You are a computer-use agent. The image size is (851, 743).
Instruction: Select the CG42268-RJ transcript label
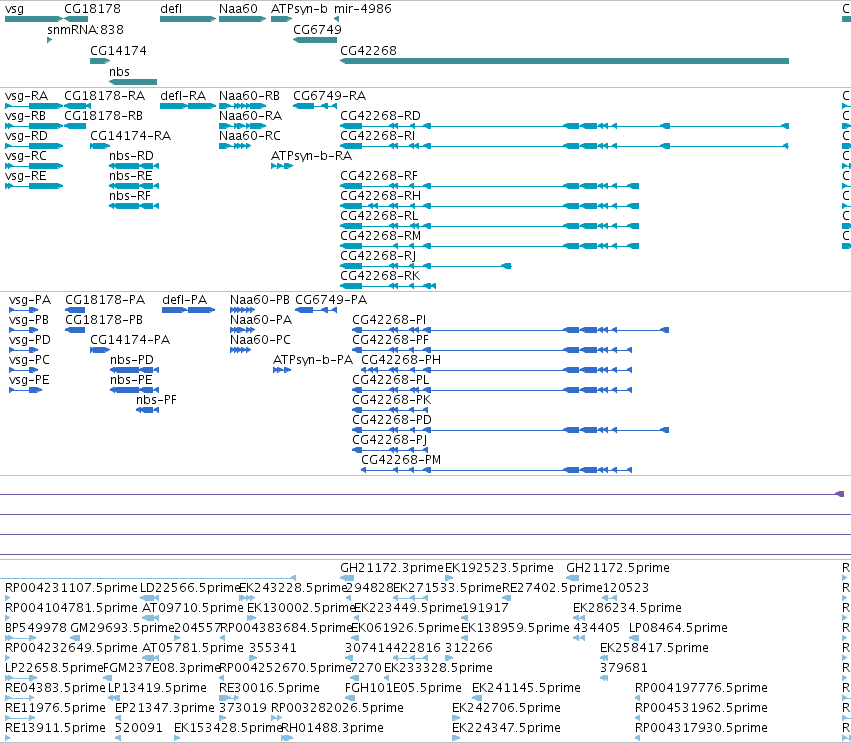(x=378, y=256)
